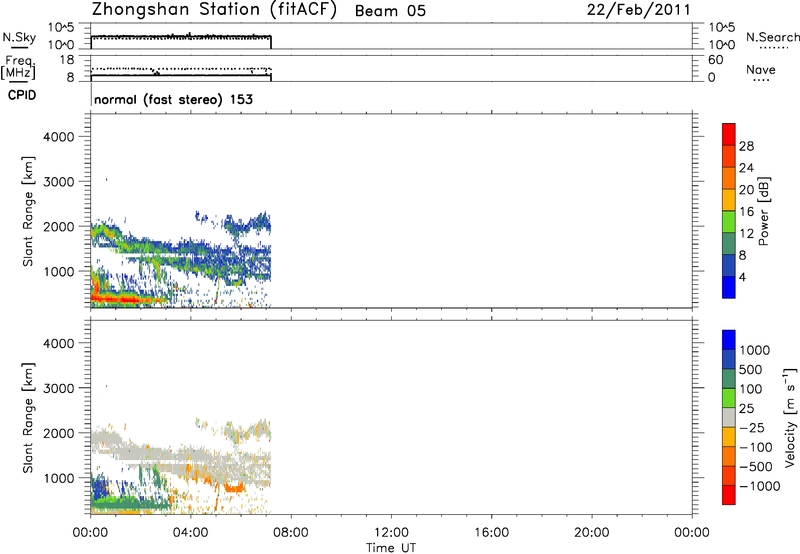Click '4000' on the power panel range axis
The width and height of the screenshot is (800, 554).
click(59, 137)
